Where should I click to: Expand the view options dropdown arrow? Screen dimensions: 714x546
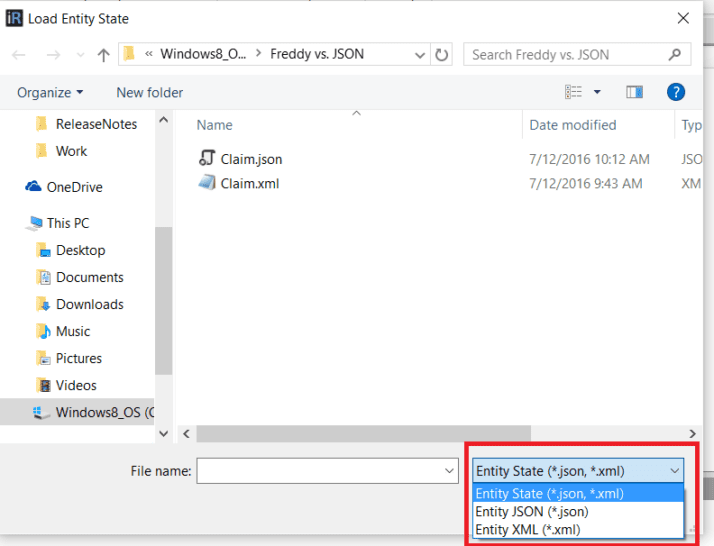point(598,92)
